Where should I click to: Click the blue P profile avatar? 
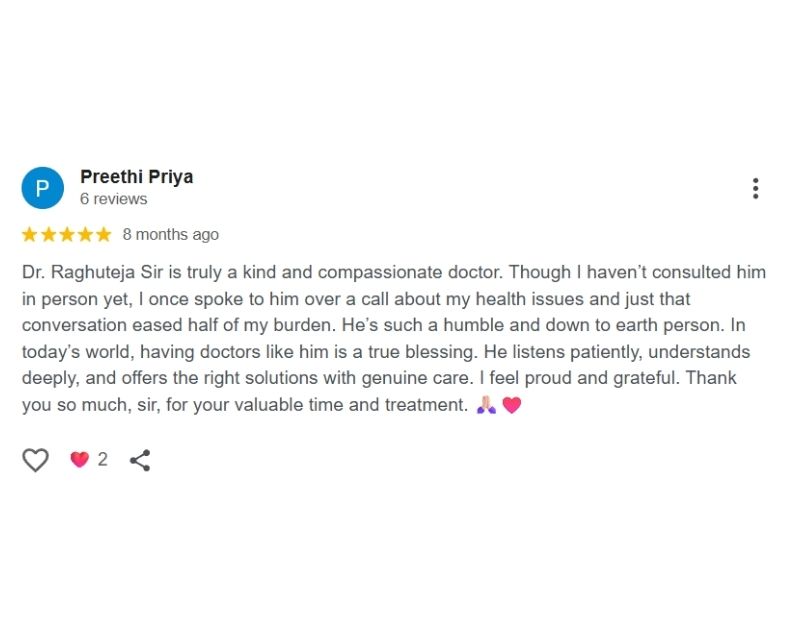tap(42, 188)
